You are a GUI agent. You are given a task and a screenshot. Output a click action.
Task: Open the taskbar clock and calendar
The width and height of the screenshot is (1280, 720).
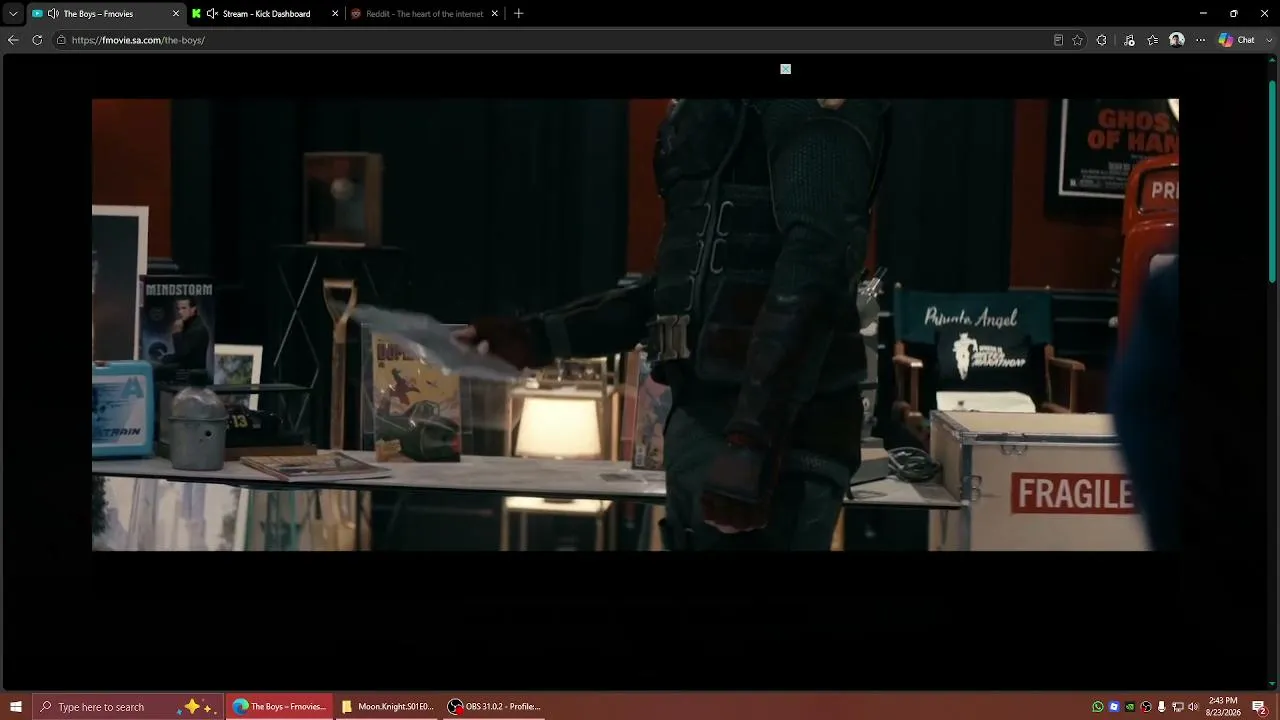click(1223, 707)
